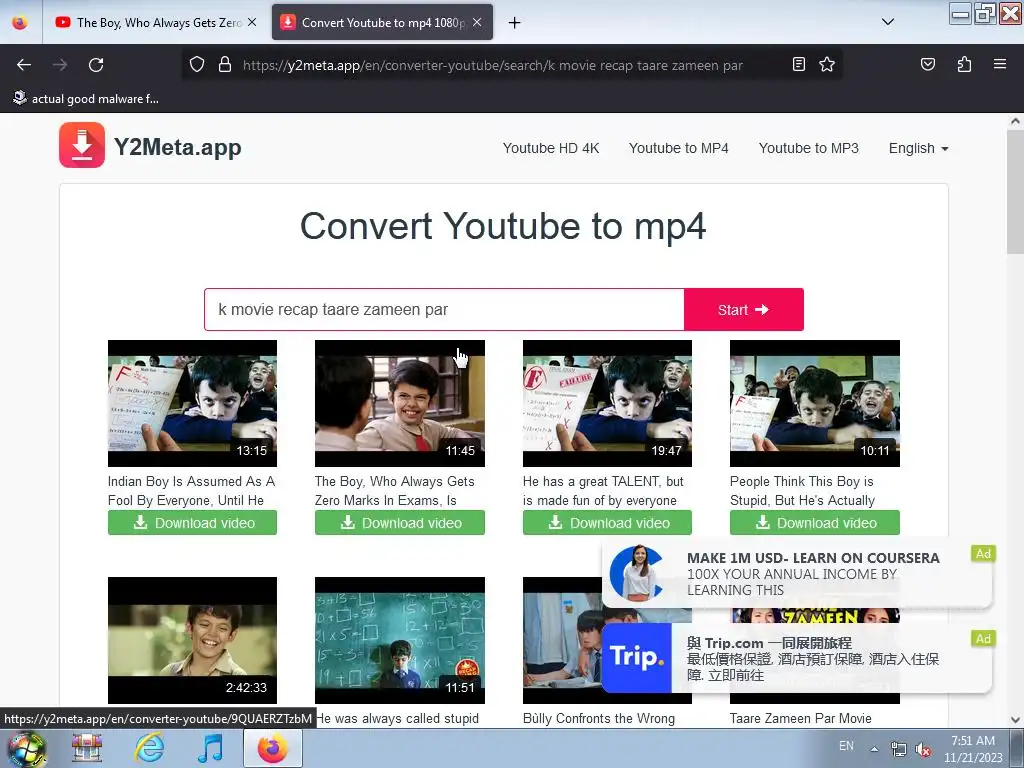Image resolution: width=1024 pixels, height=768 pixels.
Task: Click title 'People Think This Boy is Stupid'
Action: coord(803,491)
